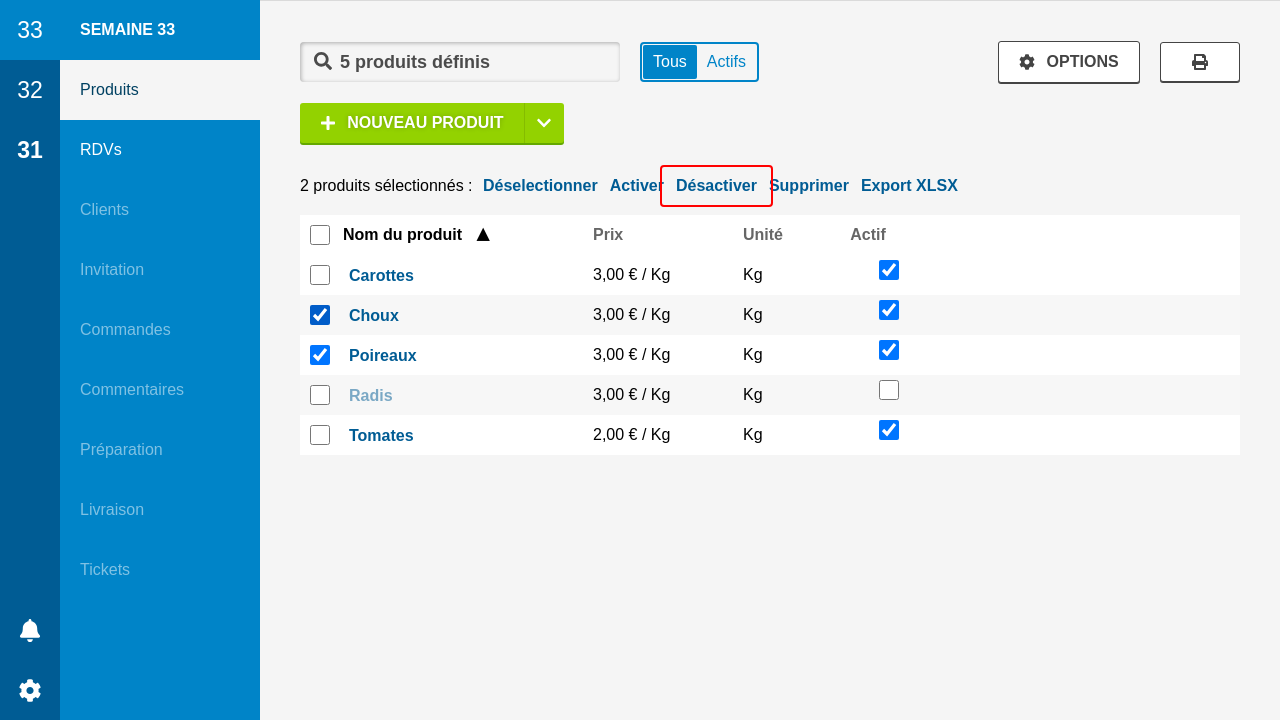Filter by Actifs products
This screenshot has width=1280, height=720.
[x=726, y=62]
